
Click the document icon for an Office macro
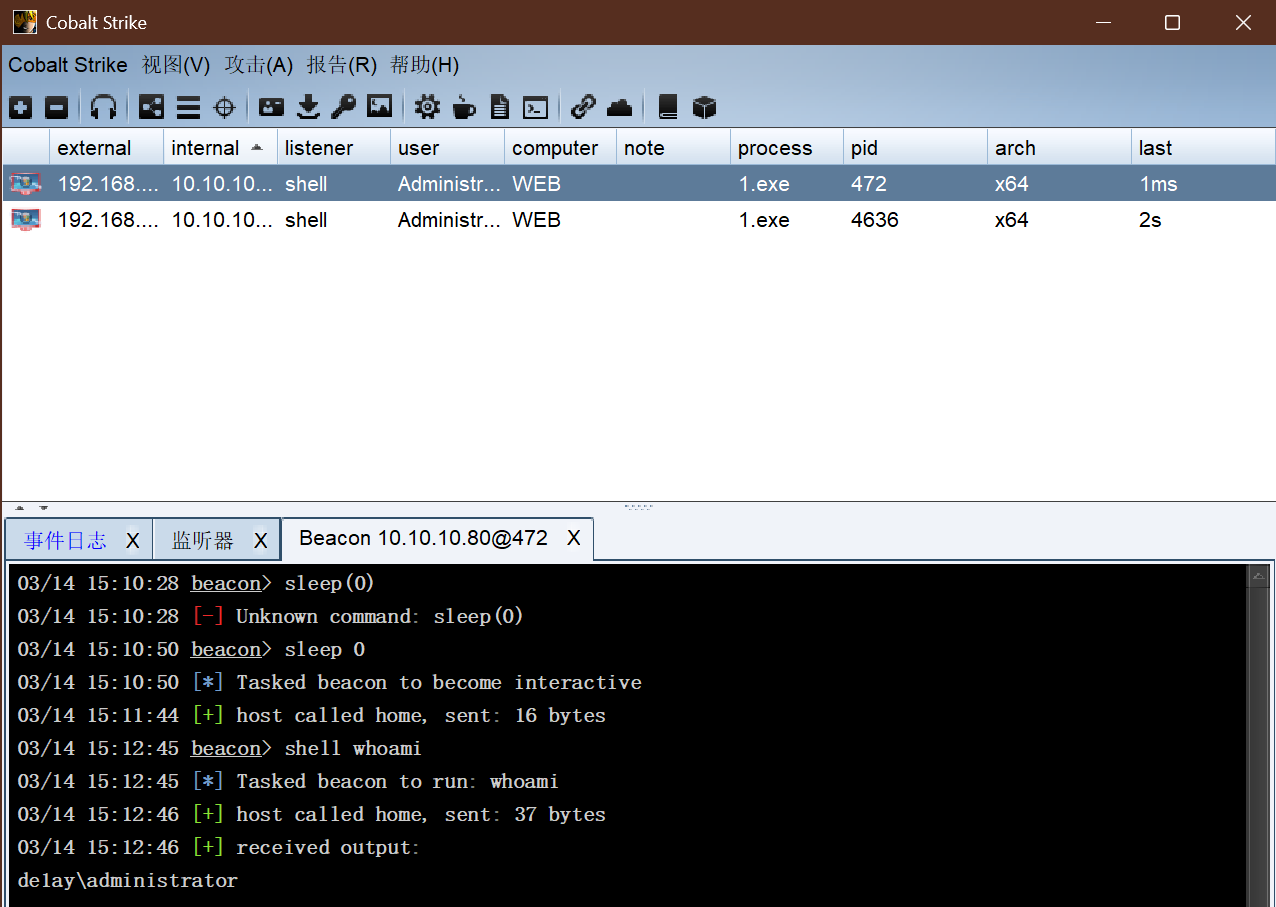pyautogui.click(x=500, y=107)
